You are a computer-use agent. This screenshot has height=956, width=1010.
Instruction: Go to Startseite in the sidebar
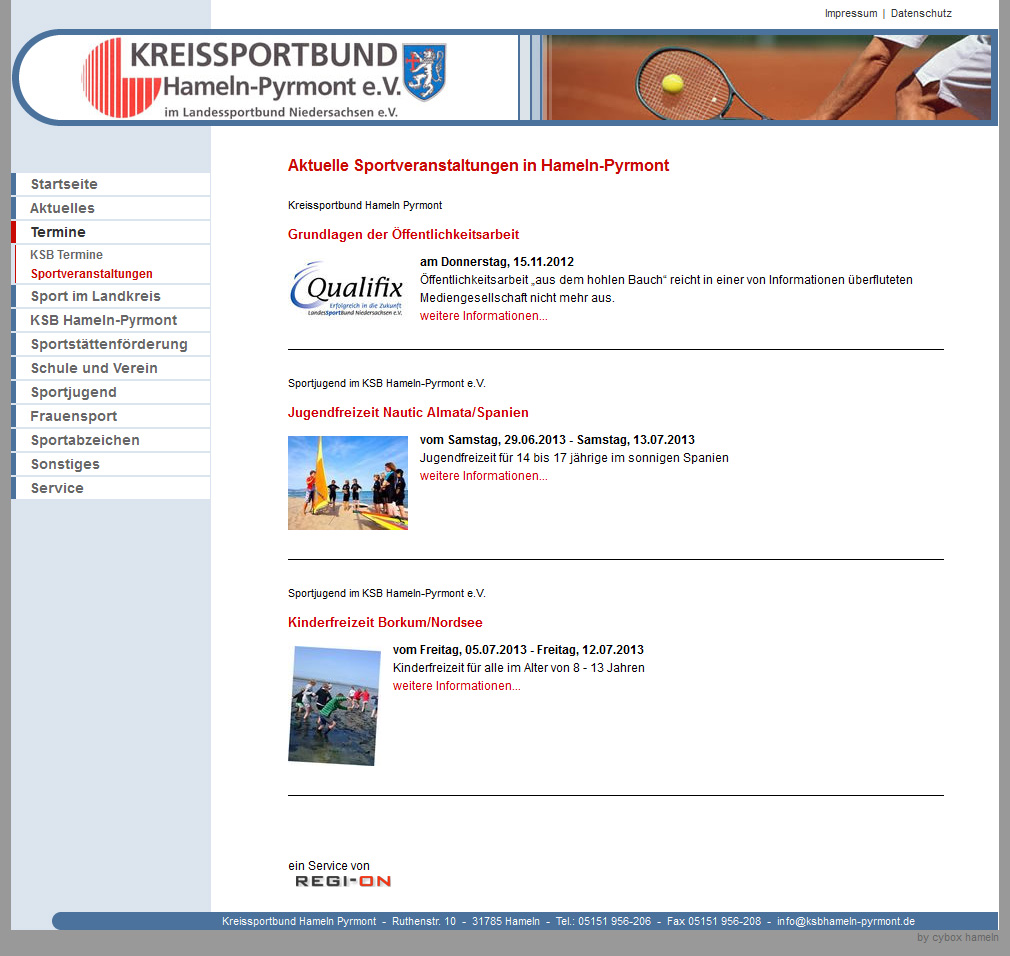(64, 184)
